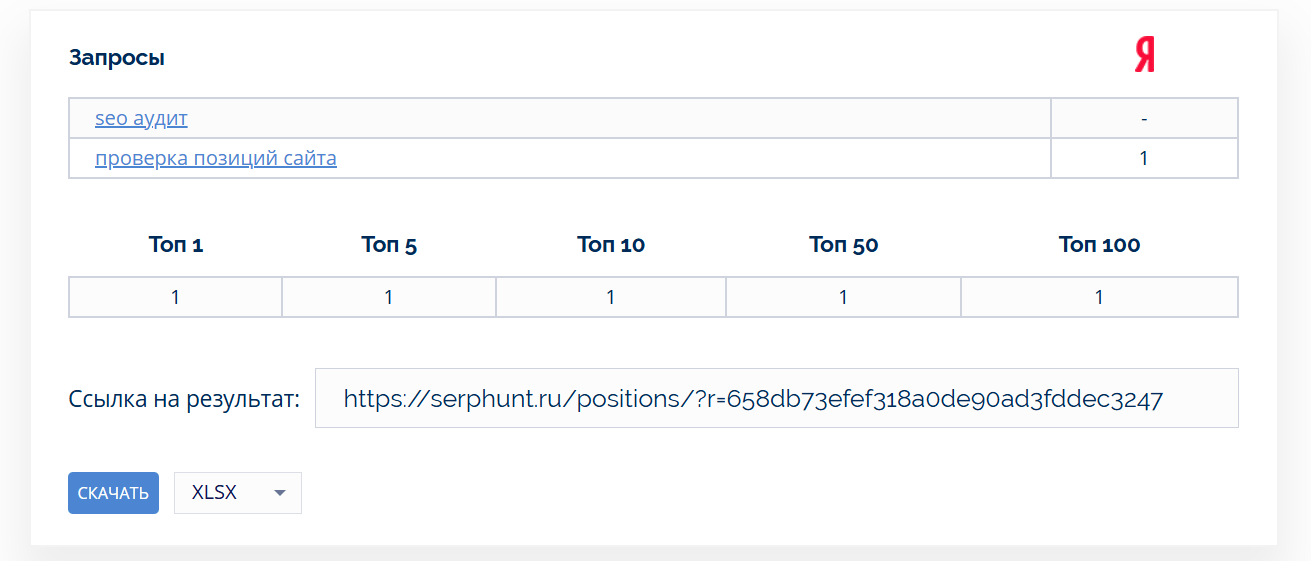
Task: Open the "seo аудит" query link
Action: (141, 119)
